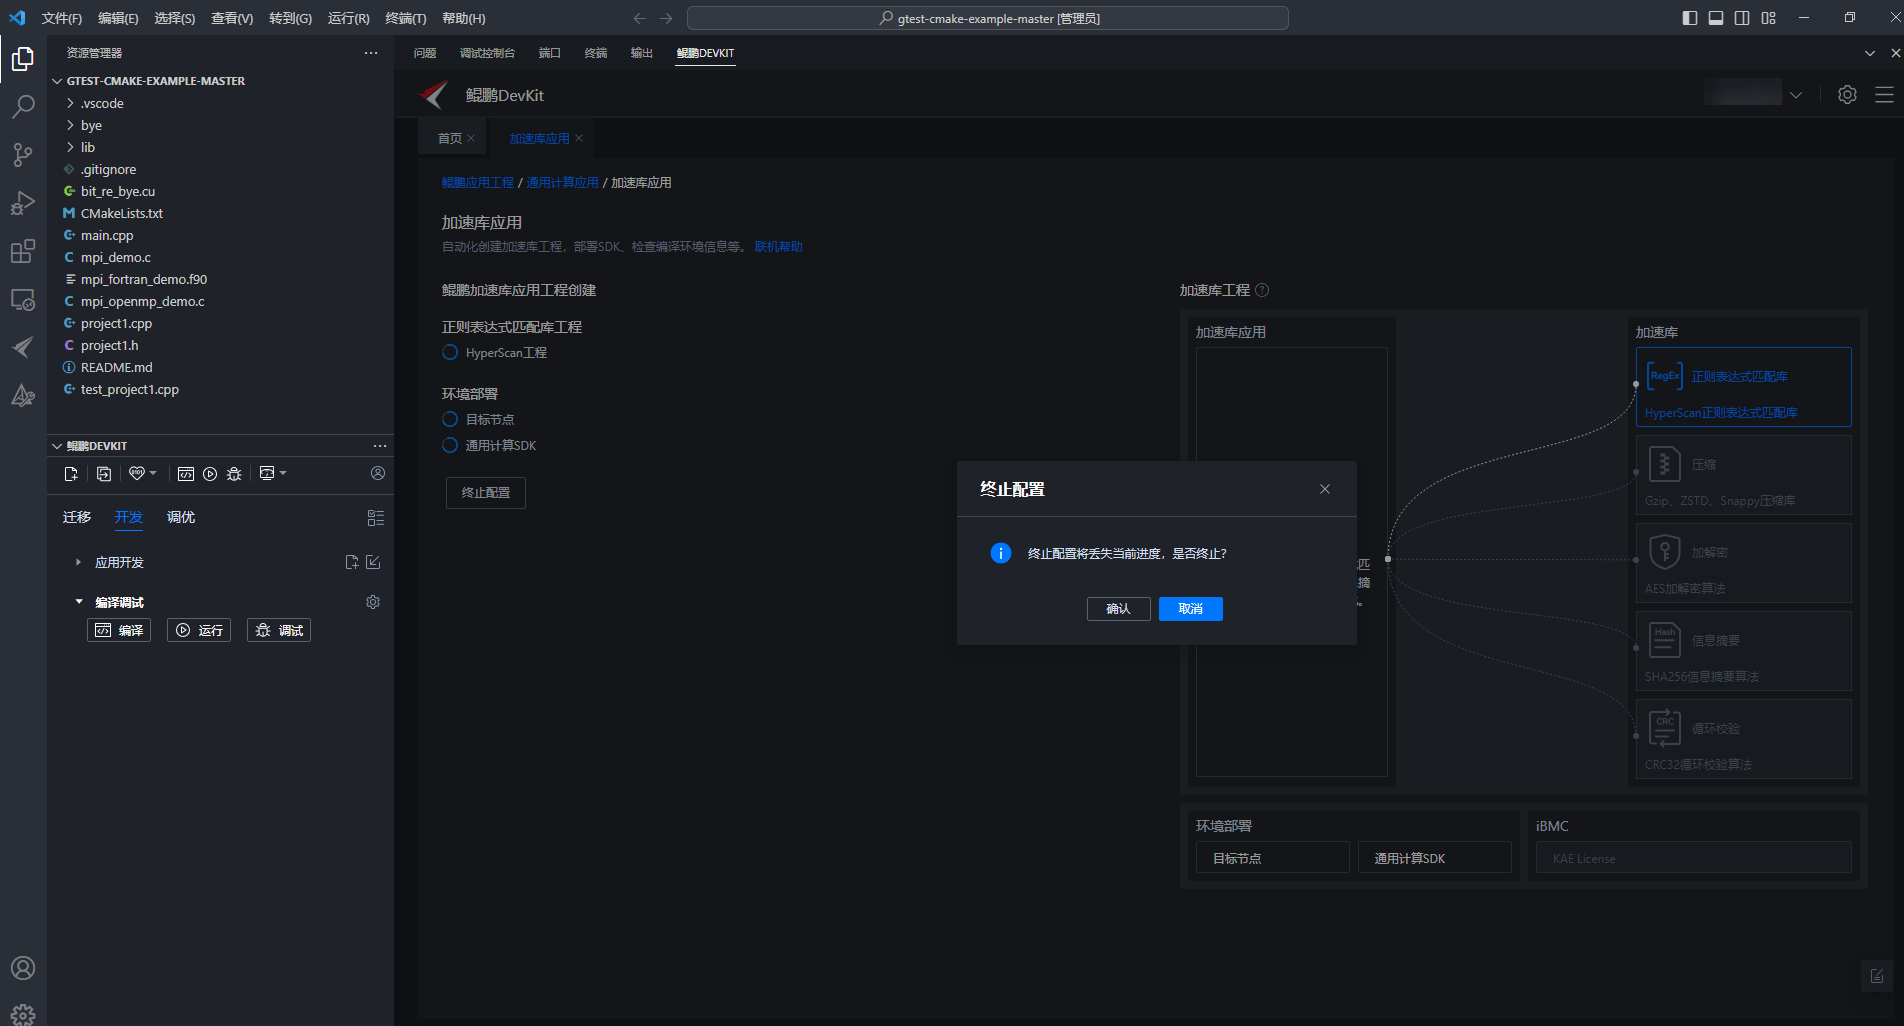Expand the bye folder

tap(70, 125)
